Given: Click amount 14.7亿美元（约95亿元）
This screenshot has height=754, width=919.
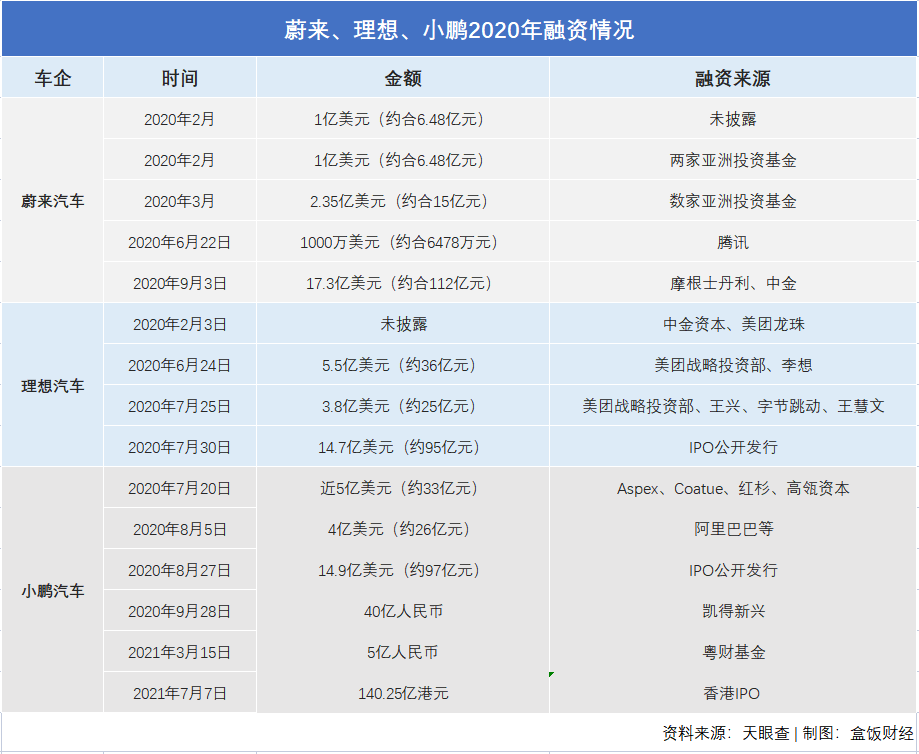Looking at the screenshot, I should [x=403, y=447].
